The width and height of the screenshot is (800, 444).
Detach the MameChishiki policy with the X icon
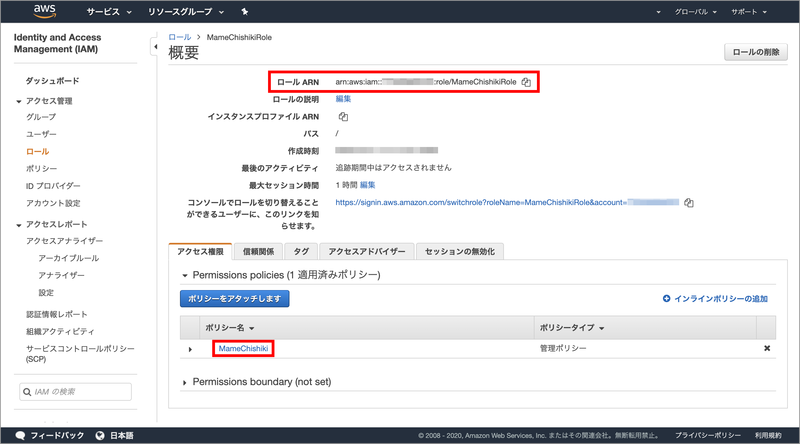pyautogui.click(x=767, y=349)
